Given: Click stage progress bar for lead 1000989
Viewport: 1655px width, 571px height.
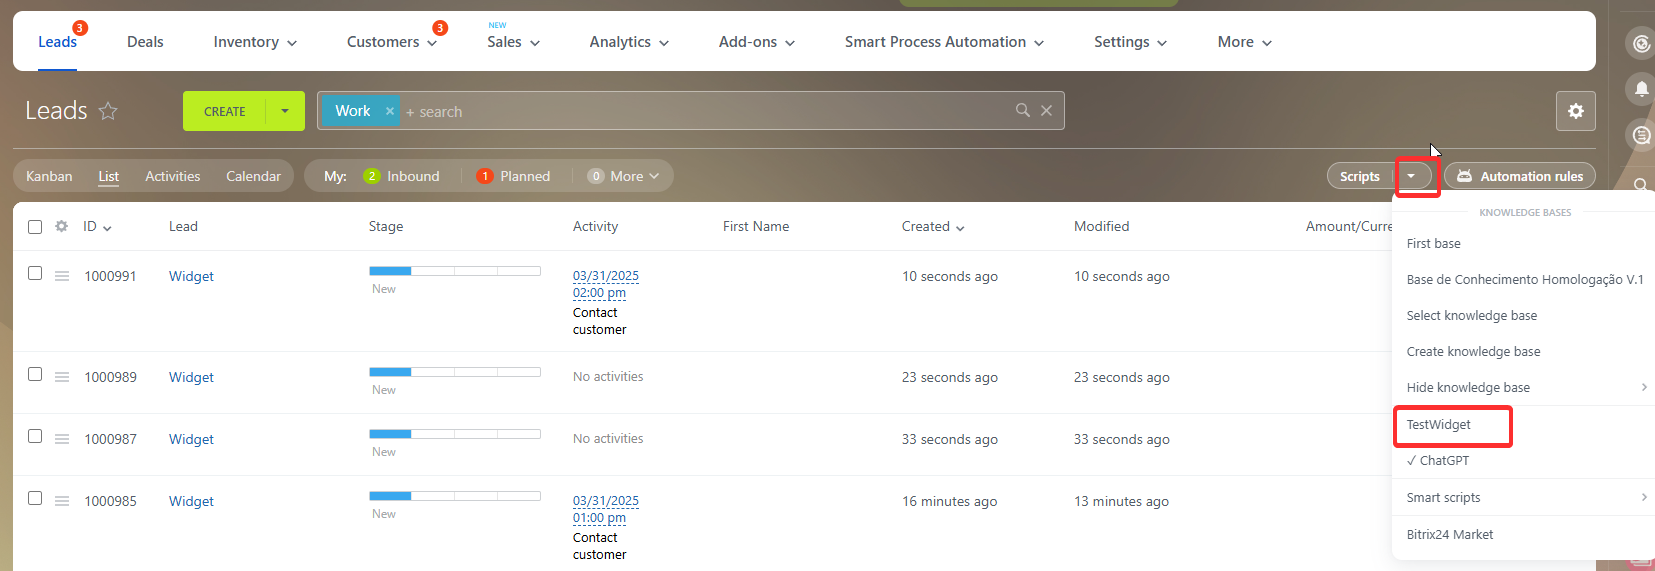Looking at the screenshot, I should click(455, 372).
